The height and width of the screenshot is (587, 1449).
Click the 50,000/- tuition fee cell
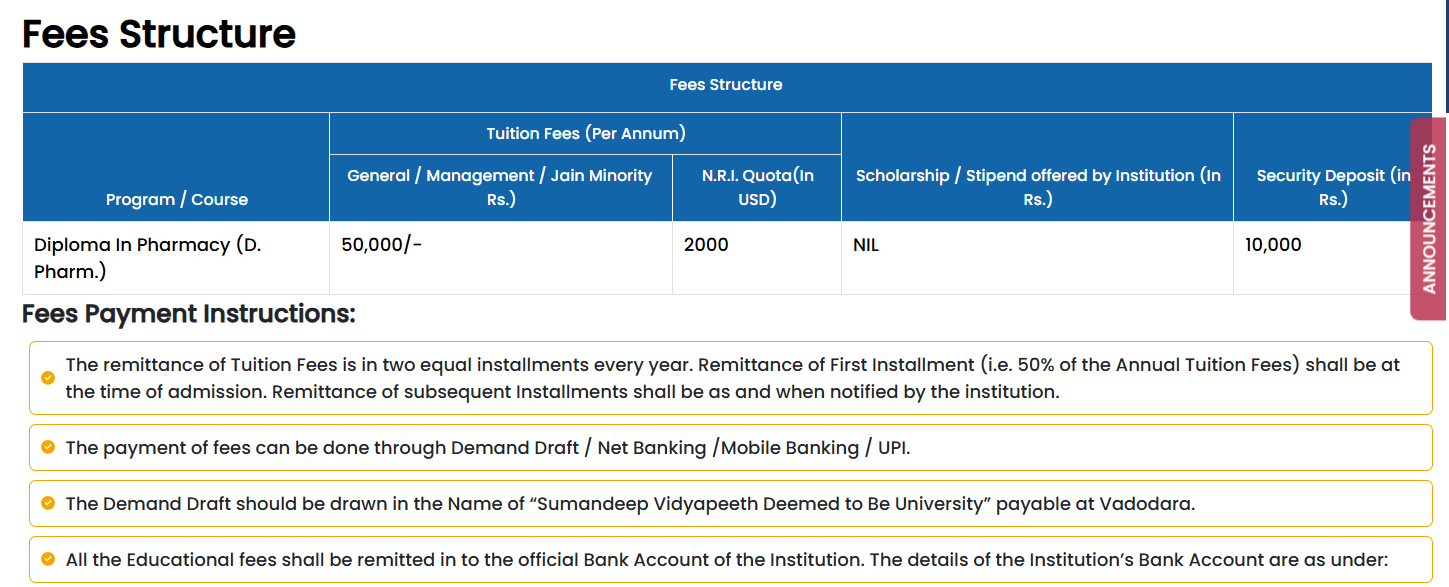click(x=381, y=245)
